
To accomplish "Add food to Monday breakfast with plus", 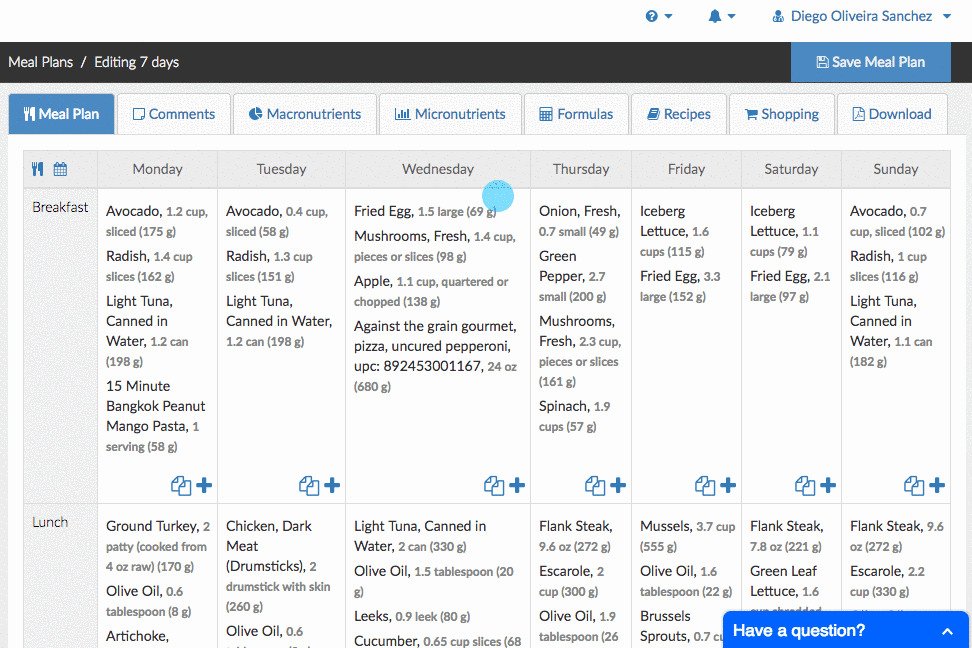I will (204, 486).
